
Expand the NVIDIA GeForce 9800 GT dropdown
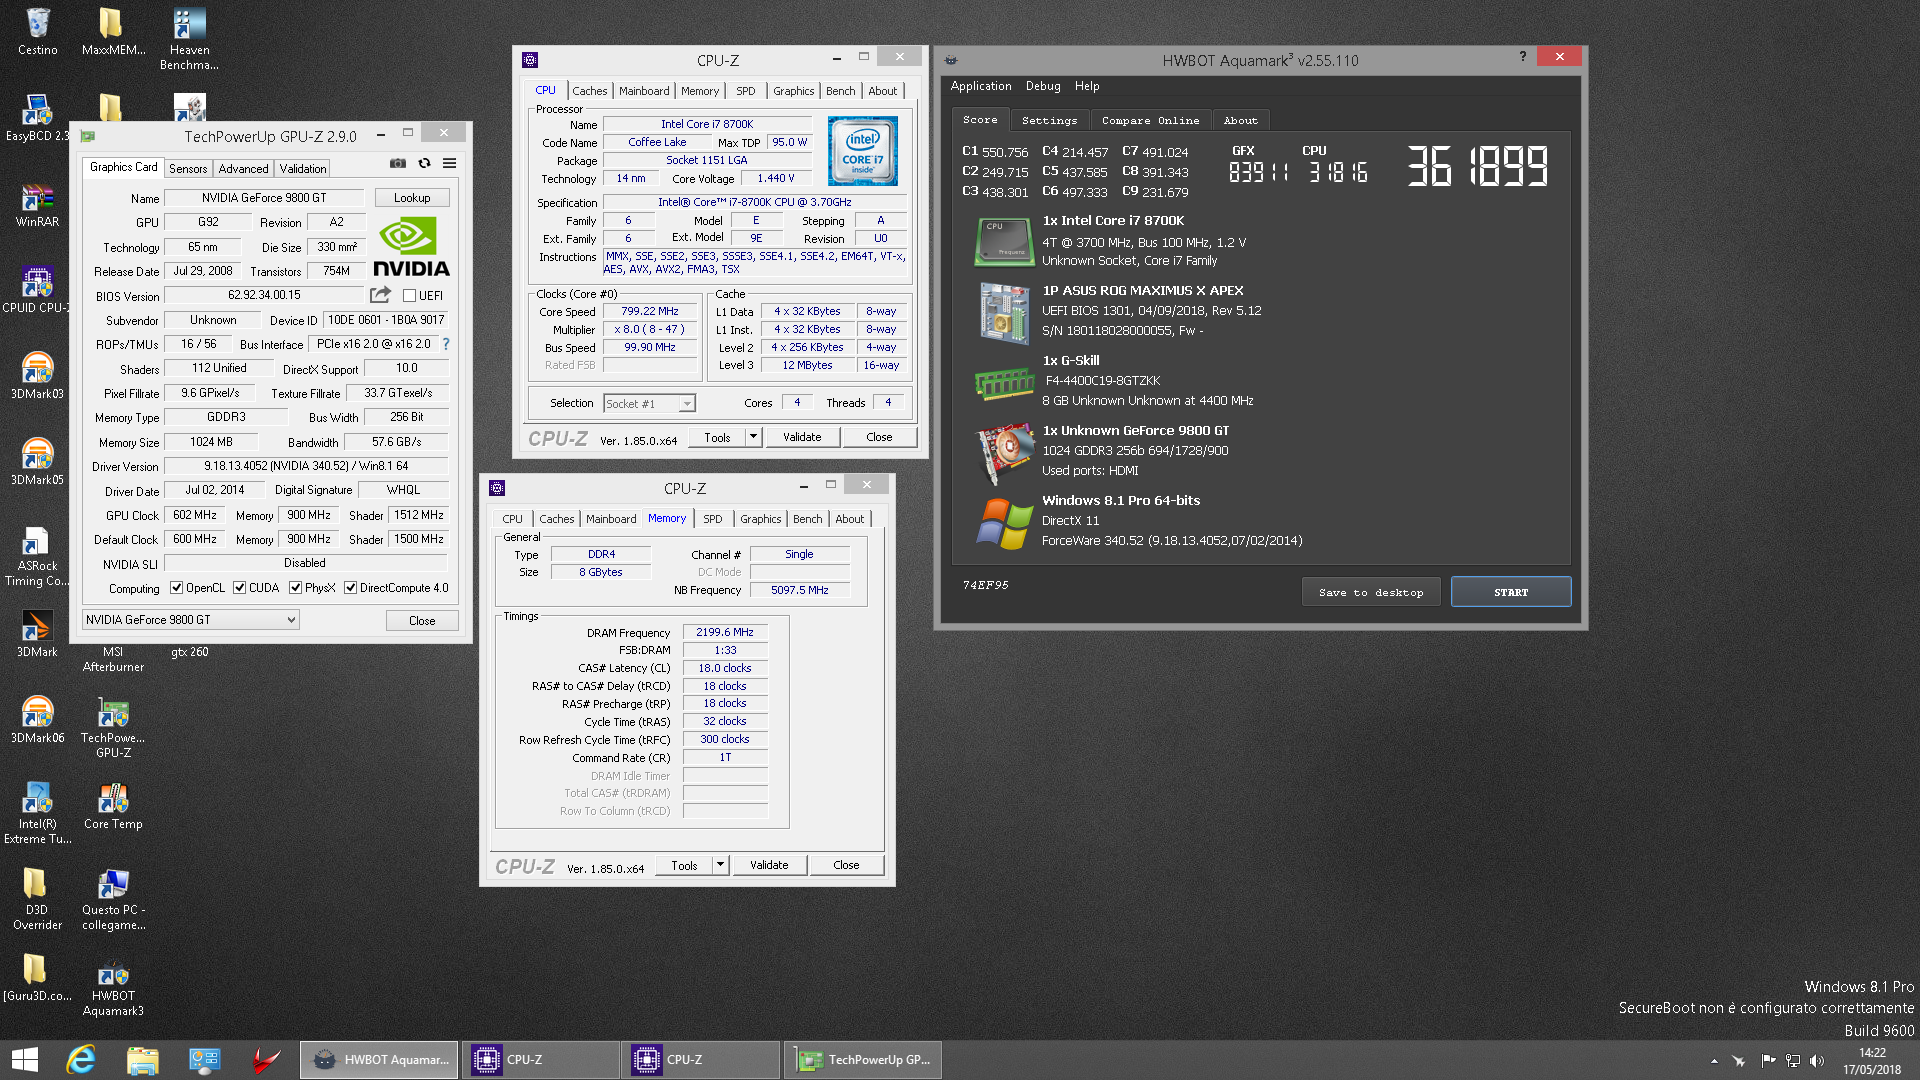(x=190, y=620)
